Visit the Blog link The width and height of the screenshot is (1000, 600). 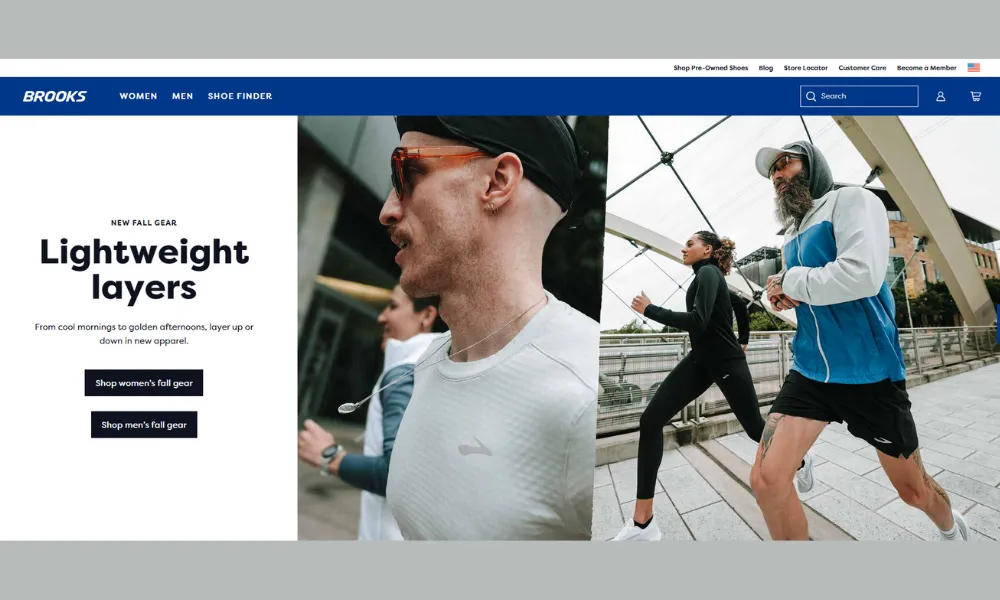[765, 68]
